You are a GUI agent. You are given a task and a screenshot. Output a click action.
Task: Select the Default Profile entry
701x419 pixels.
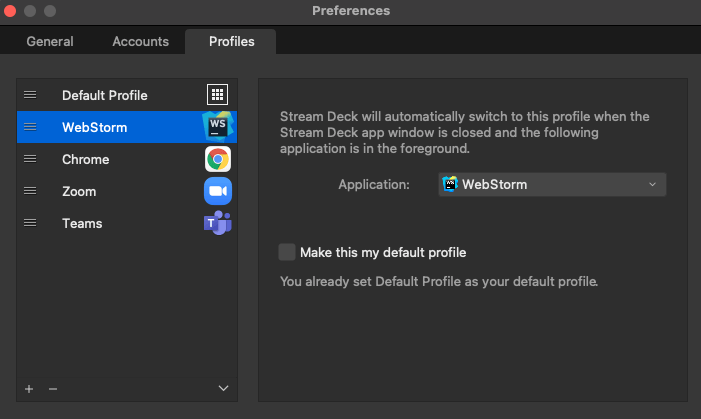[x=127, y=95]
